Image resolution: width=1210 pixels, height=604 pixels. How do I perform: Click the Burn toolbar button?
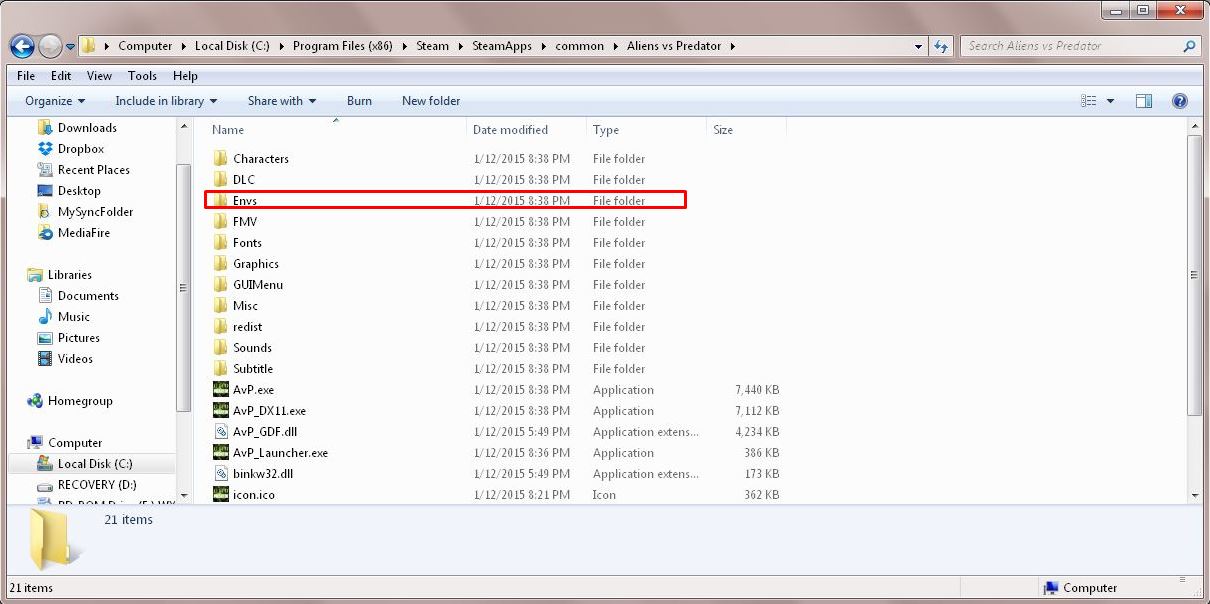(359, 101)
